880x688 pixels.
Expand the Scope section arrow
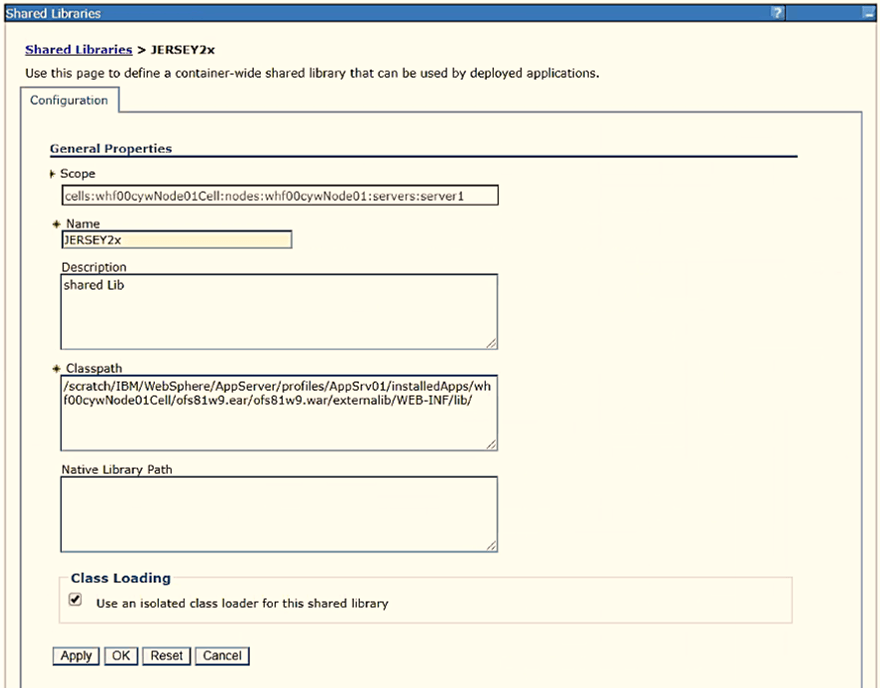click(x=53, y=174)
